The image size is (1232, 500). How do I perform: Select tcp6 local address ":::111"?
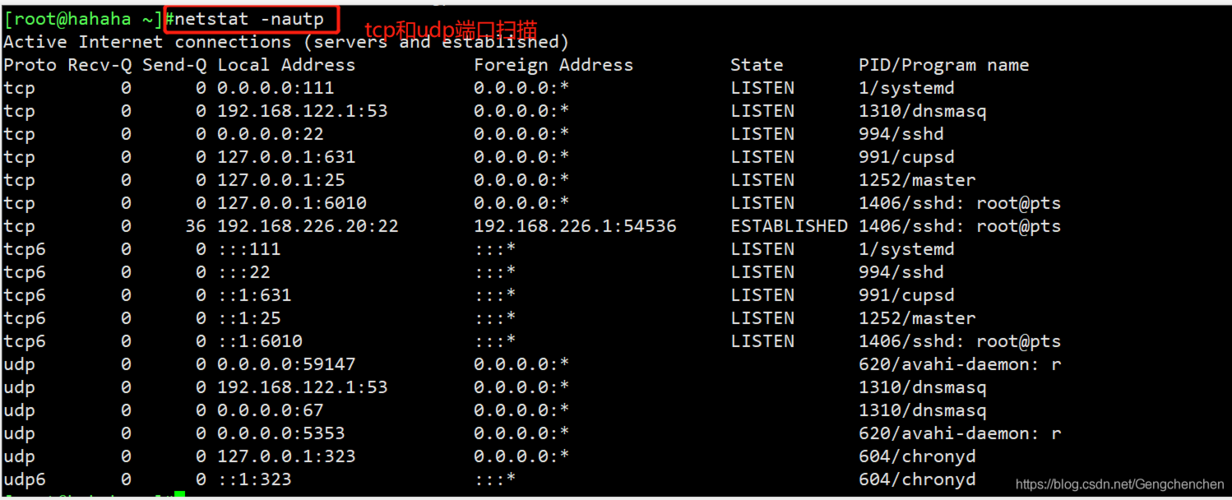pos(249,249)
